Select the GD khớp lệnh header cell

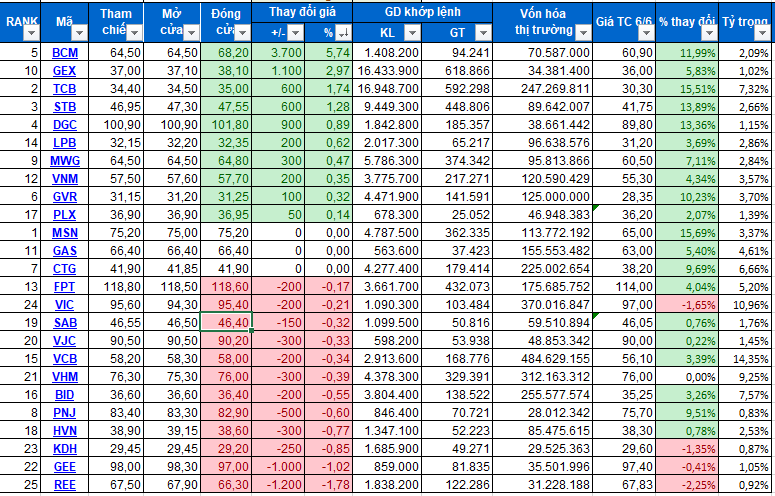click(422, 12)
